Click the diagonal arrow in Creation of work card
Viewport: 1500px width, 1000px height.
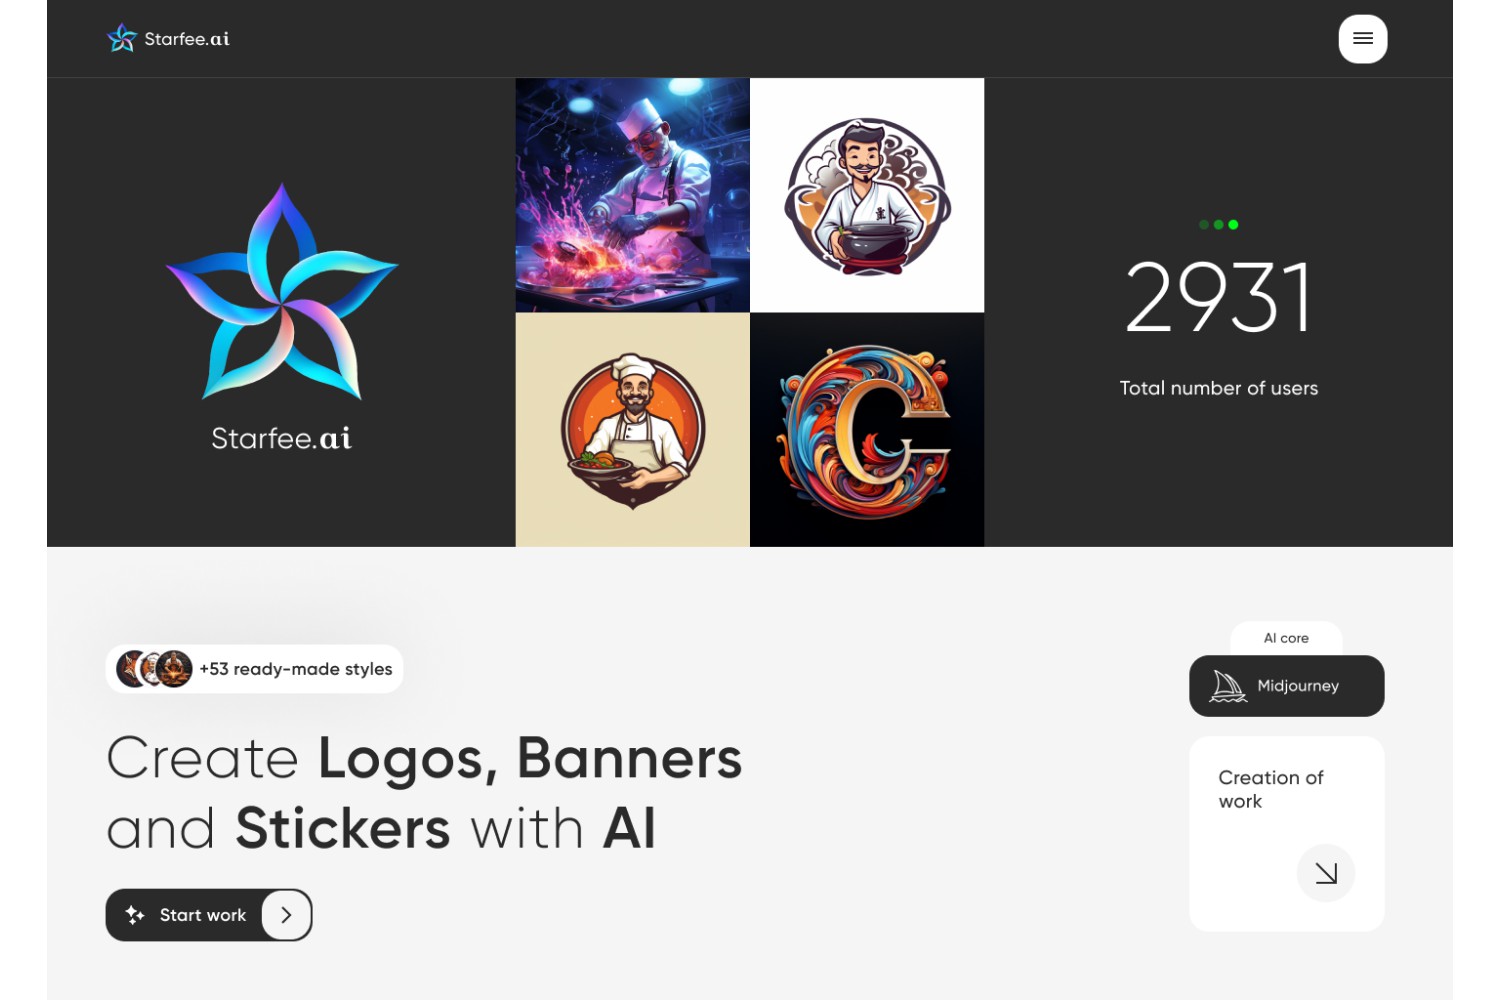click(x=1326, y=873)
